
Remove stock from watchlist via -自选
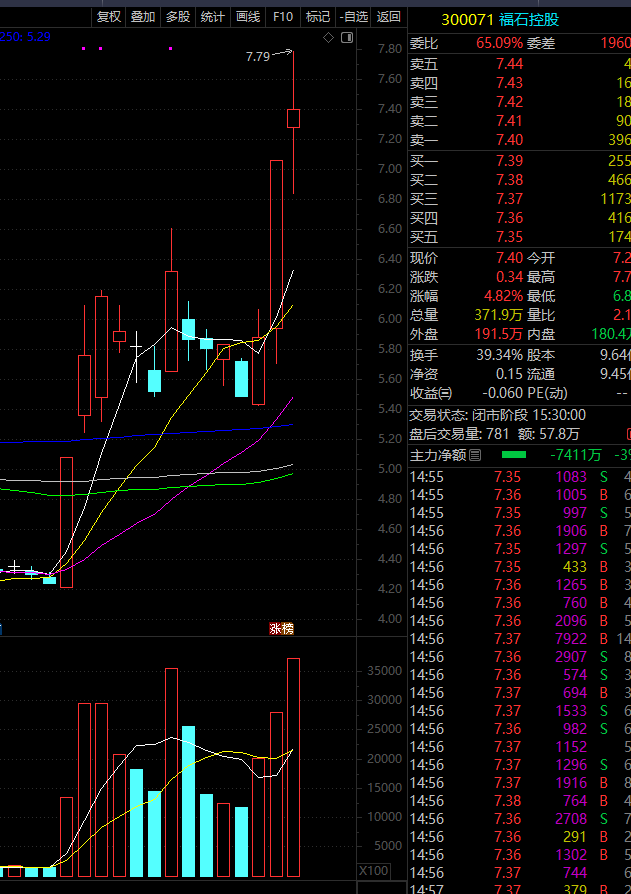coord(353,17)
